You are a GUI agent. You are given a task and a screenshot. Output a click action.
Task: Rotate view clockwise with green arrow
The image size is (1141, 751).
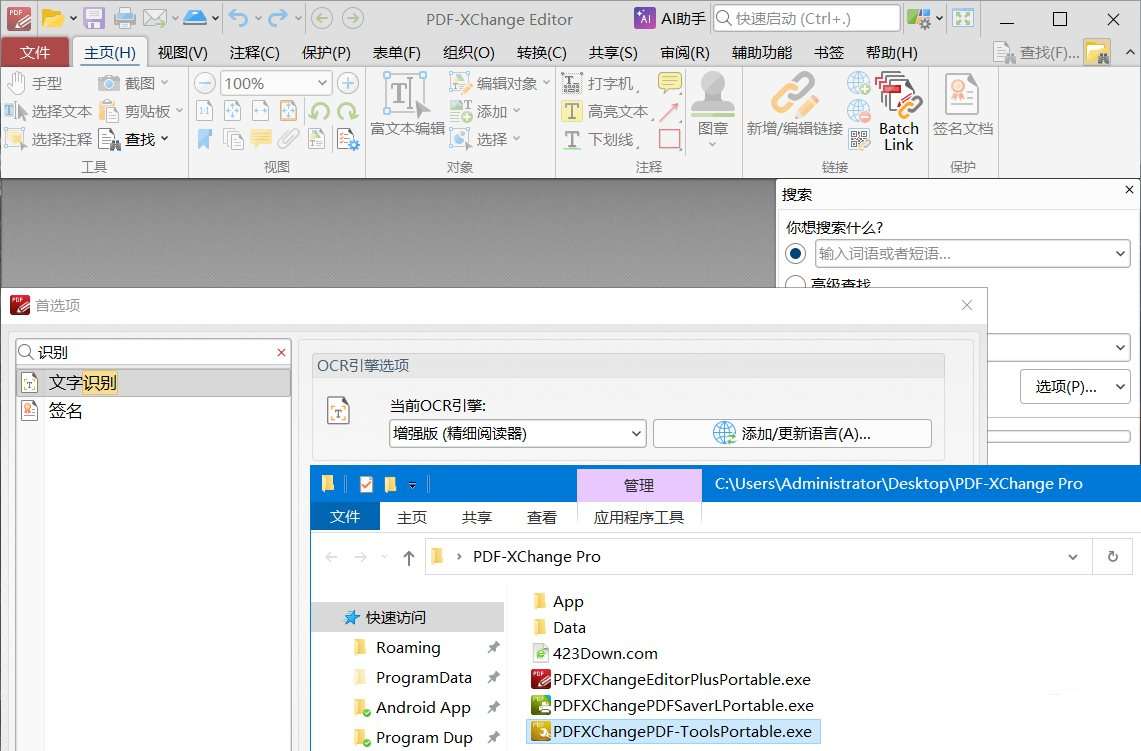[348, 111]
